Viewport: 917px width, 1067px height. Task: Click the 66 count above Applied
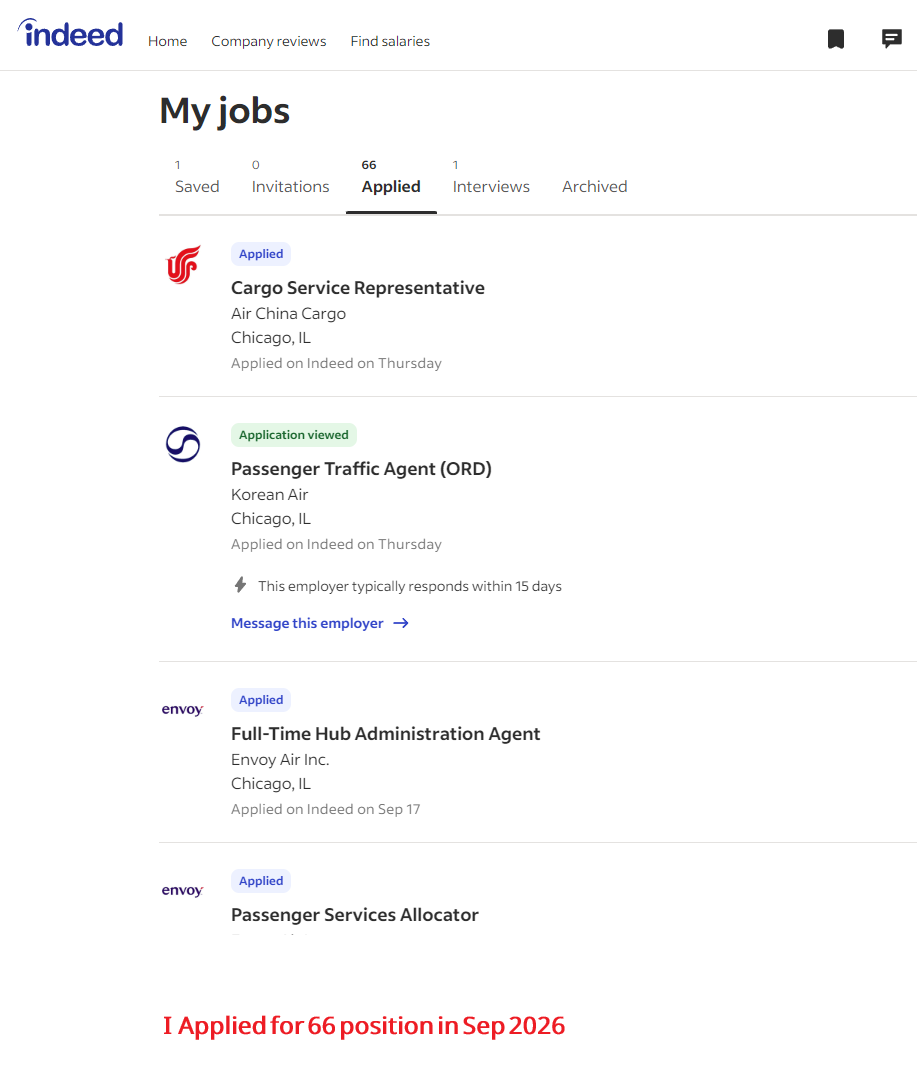click(369, 165)
